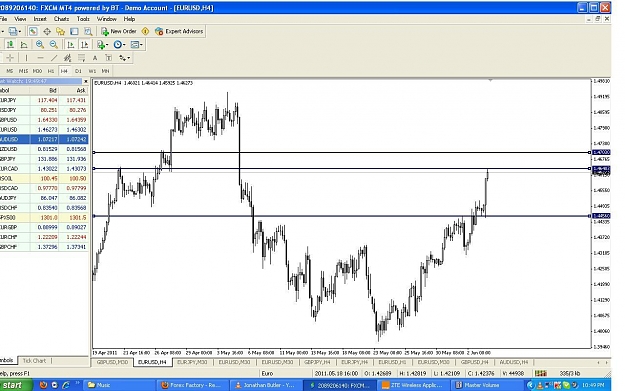
Task: Show the Terminal panel icon
Action: pyautogui.click(x=74, y=31)
